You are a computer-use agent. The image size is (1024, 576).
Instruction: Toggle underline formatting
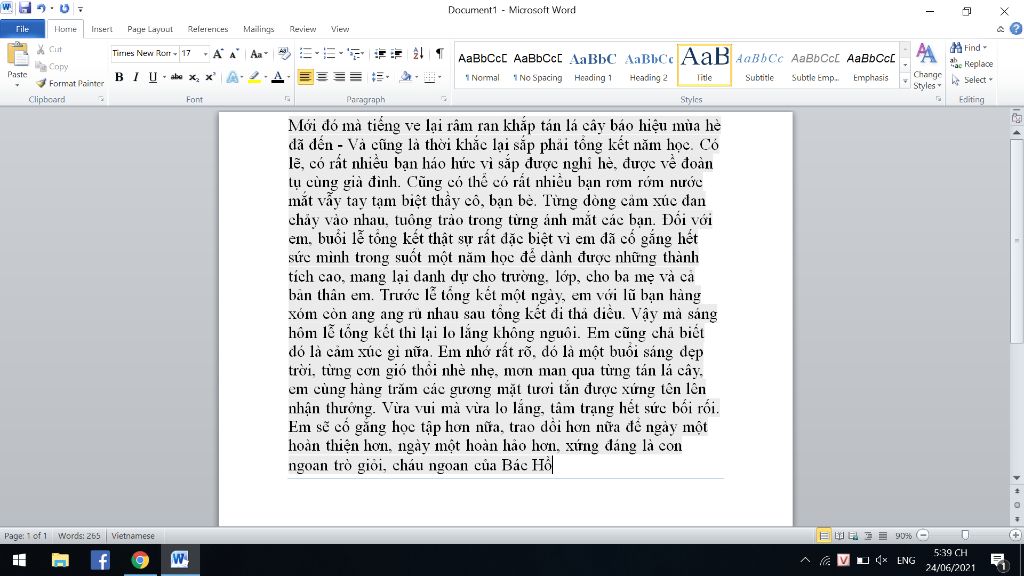153,77
